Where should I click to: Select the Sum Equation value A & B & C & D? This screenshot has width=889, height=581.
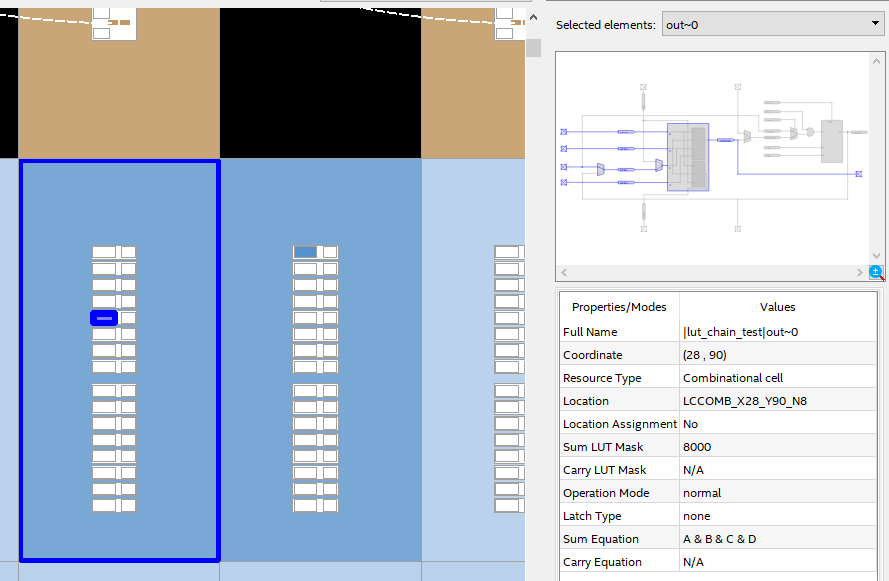[719, 539]
